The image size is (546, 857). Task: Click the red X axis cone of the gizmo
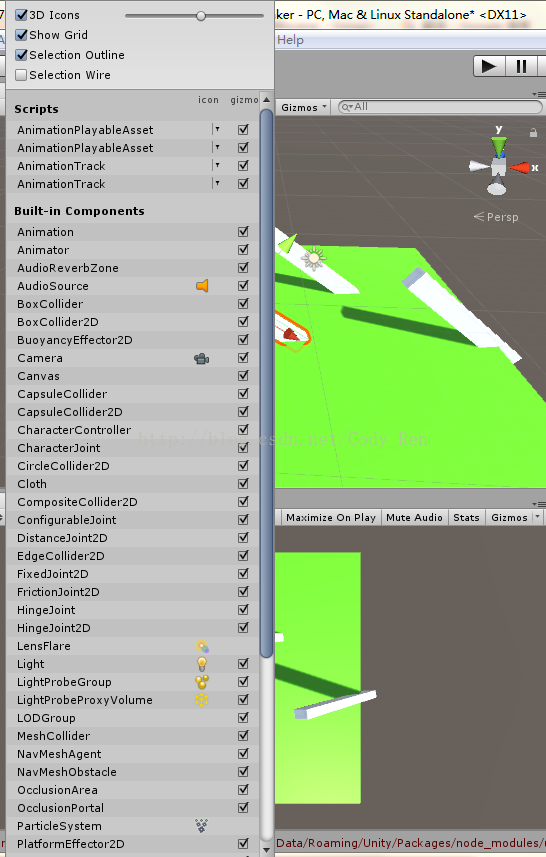point(519,168)
